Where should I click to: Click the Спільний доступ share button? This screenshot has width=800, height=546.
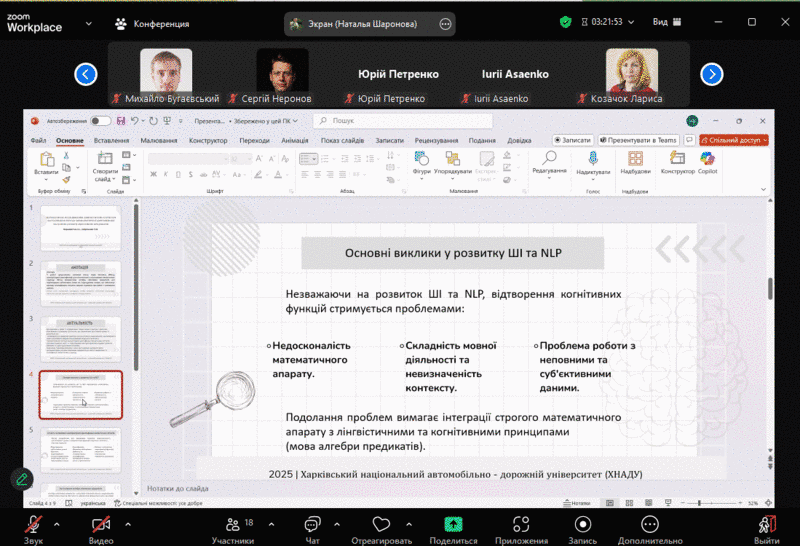click(733, 141)
